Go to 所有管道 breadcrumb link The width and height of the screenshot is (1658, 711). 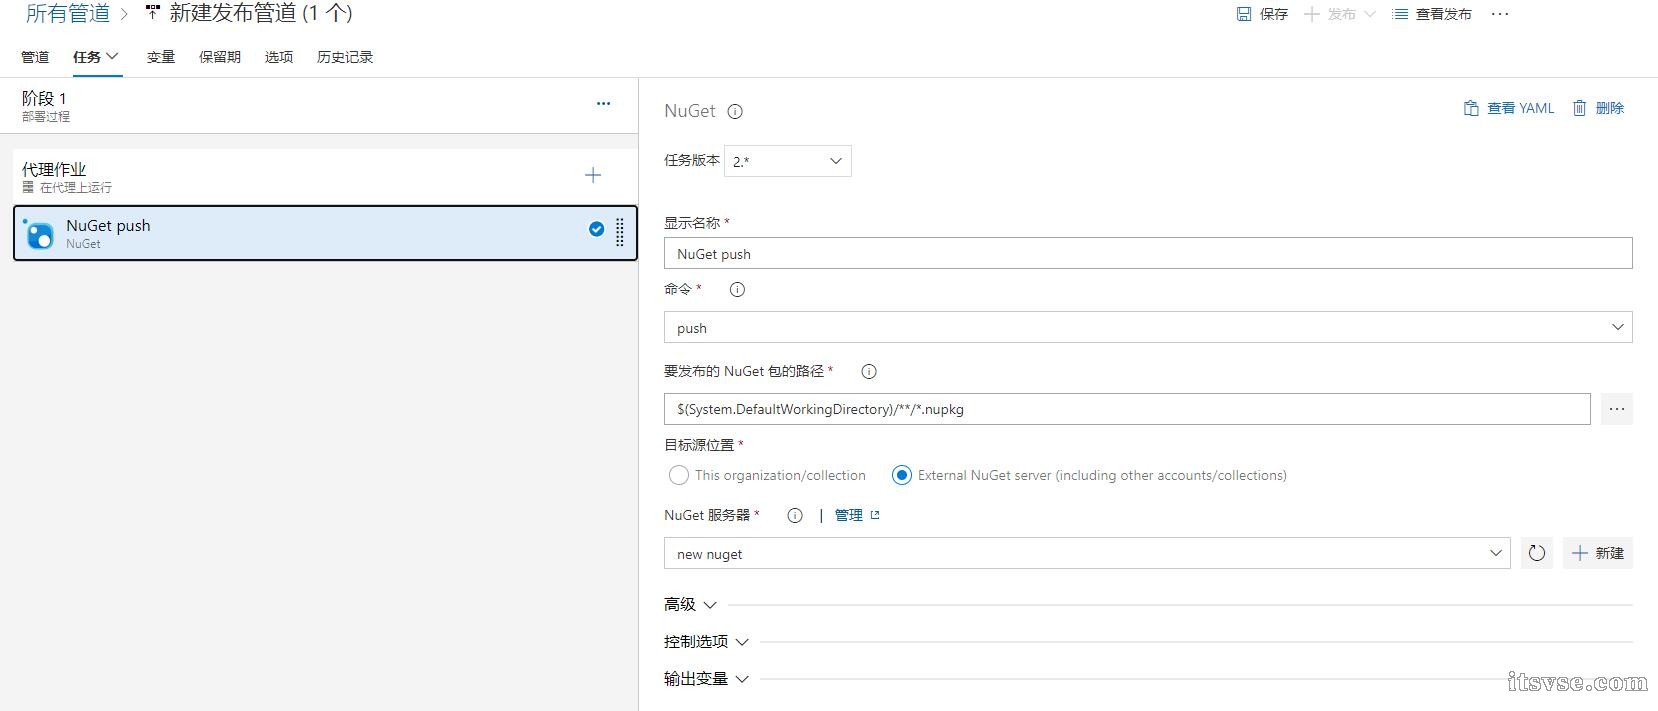tap(68, 13)
